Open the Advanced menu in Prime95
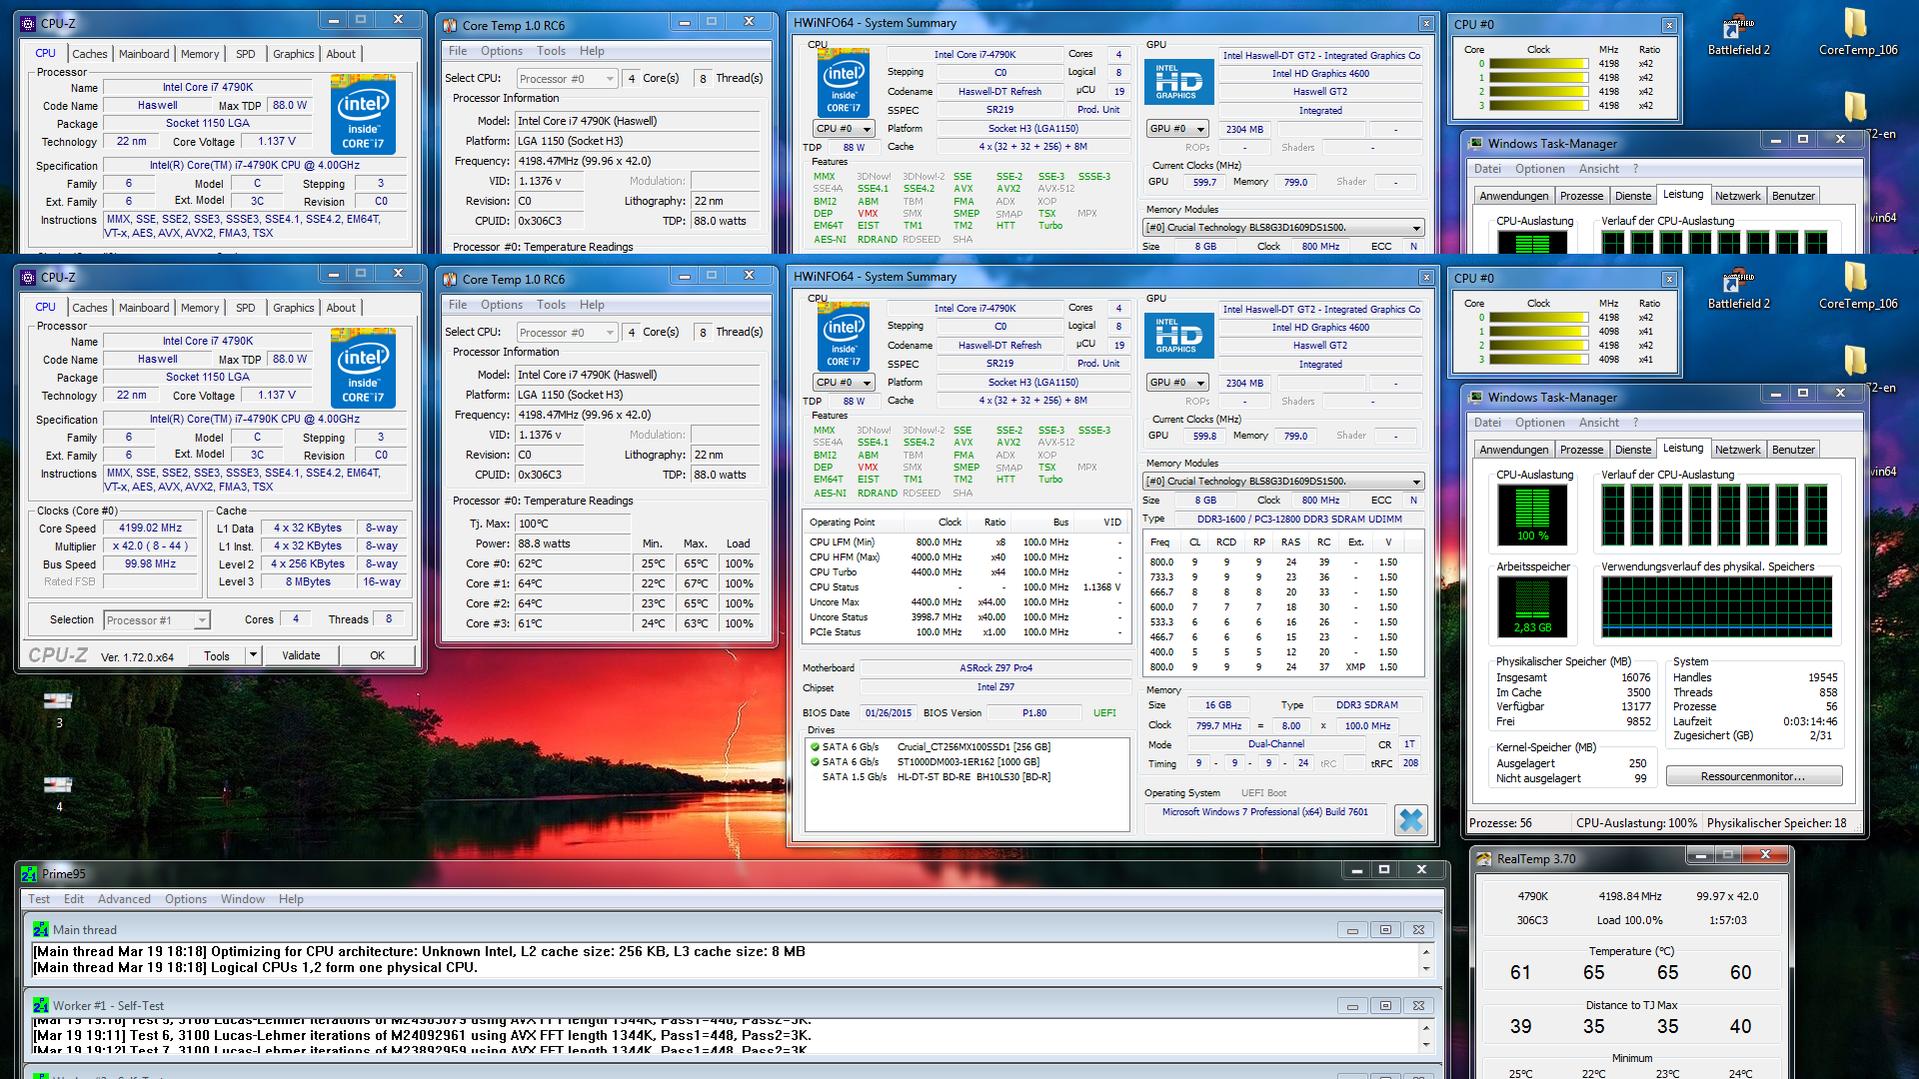Screen dimensions: 1919x1079 [x=124, y=899]
